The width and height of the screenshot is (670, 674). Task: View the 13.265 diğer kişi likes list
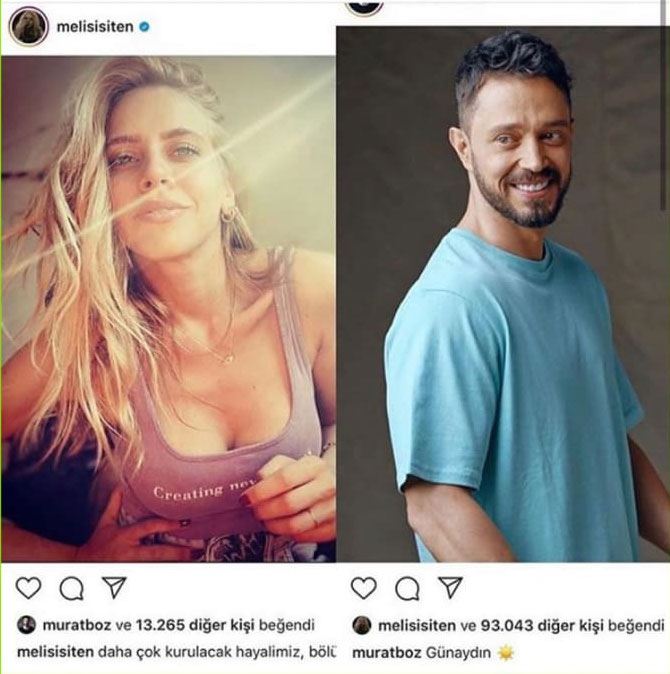(x=195, y=625)
